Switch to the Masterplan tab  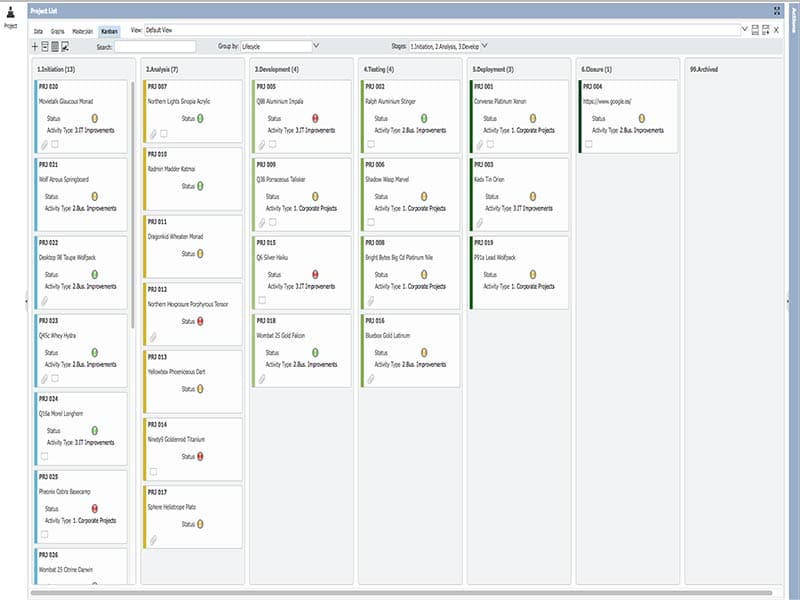[x=82, y=31]
